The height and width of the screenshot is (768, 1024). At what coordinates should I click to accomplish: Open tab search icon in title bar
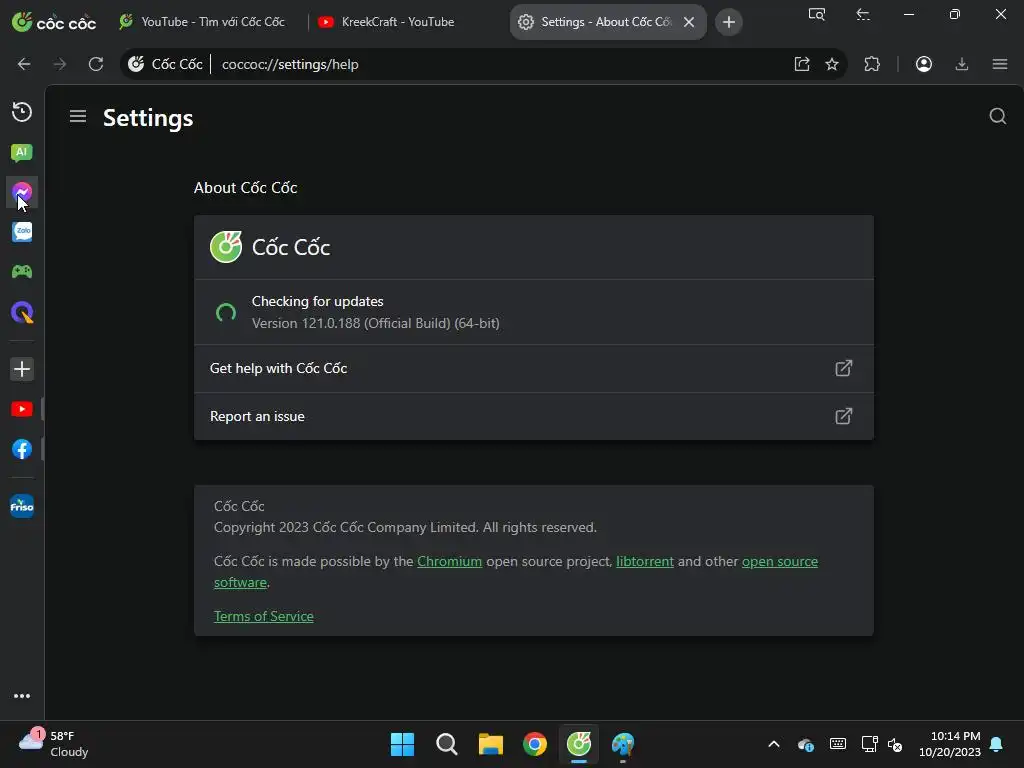(817, 14)
